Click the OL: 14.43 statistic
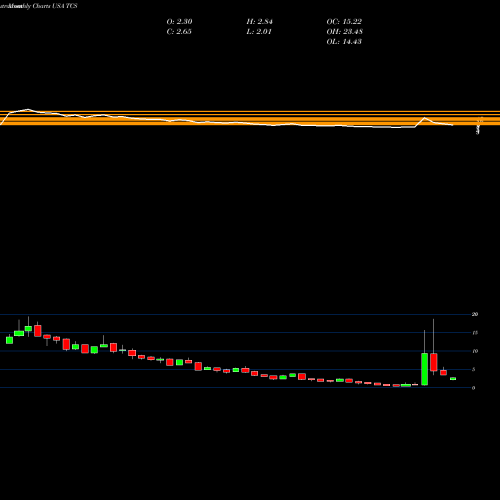This screenshot has width=500, height=500. click(x=344, y=42)
